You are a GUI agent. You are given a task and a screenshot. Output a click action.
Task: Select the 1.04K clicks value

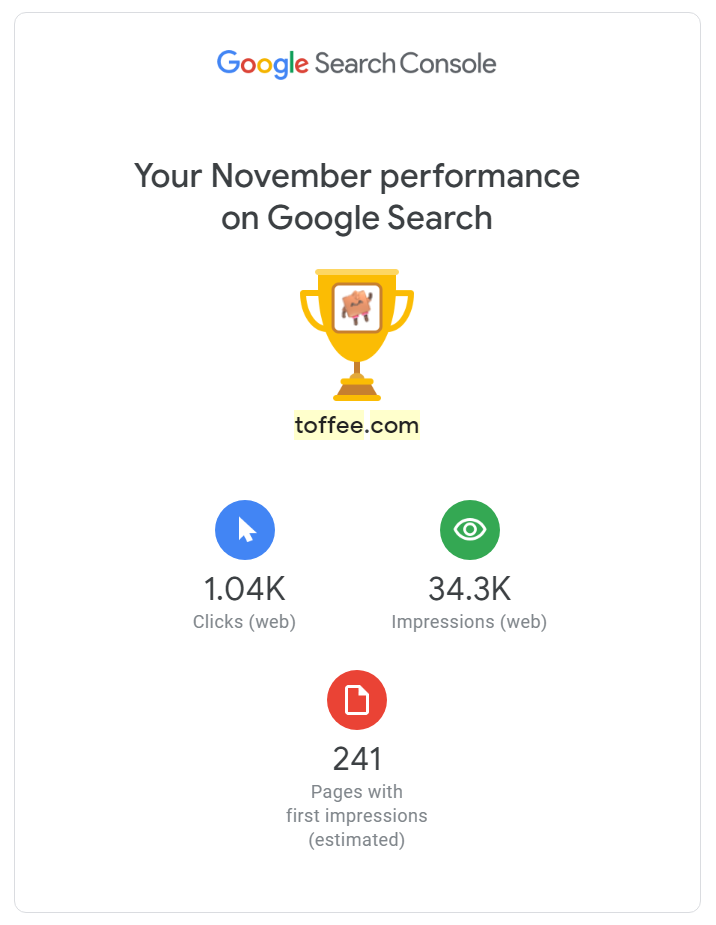(244, 589)
